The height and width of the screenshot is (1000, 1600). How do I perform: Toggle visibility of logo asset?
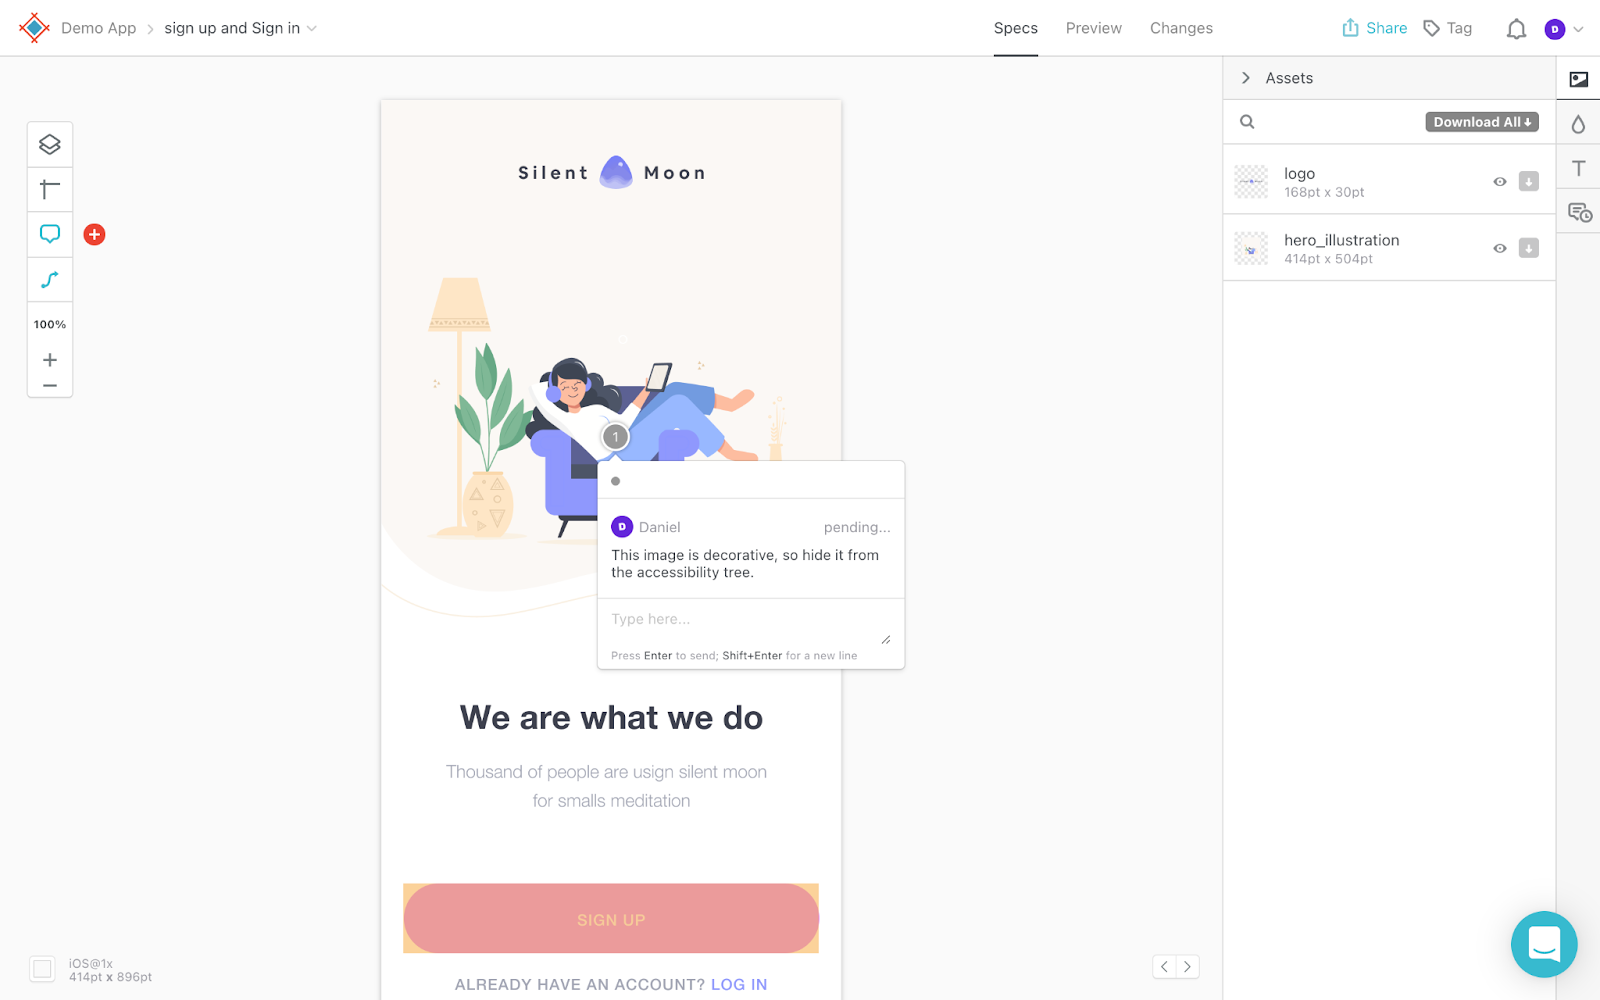click(1500, 182)
